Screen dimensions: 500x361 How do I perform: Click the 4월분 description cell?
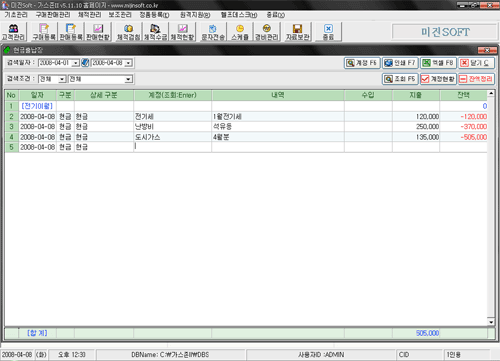pyautogui.click(x=278, y=137)
